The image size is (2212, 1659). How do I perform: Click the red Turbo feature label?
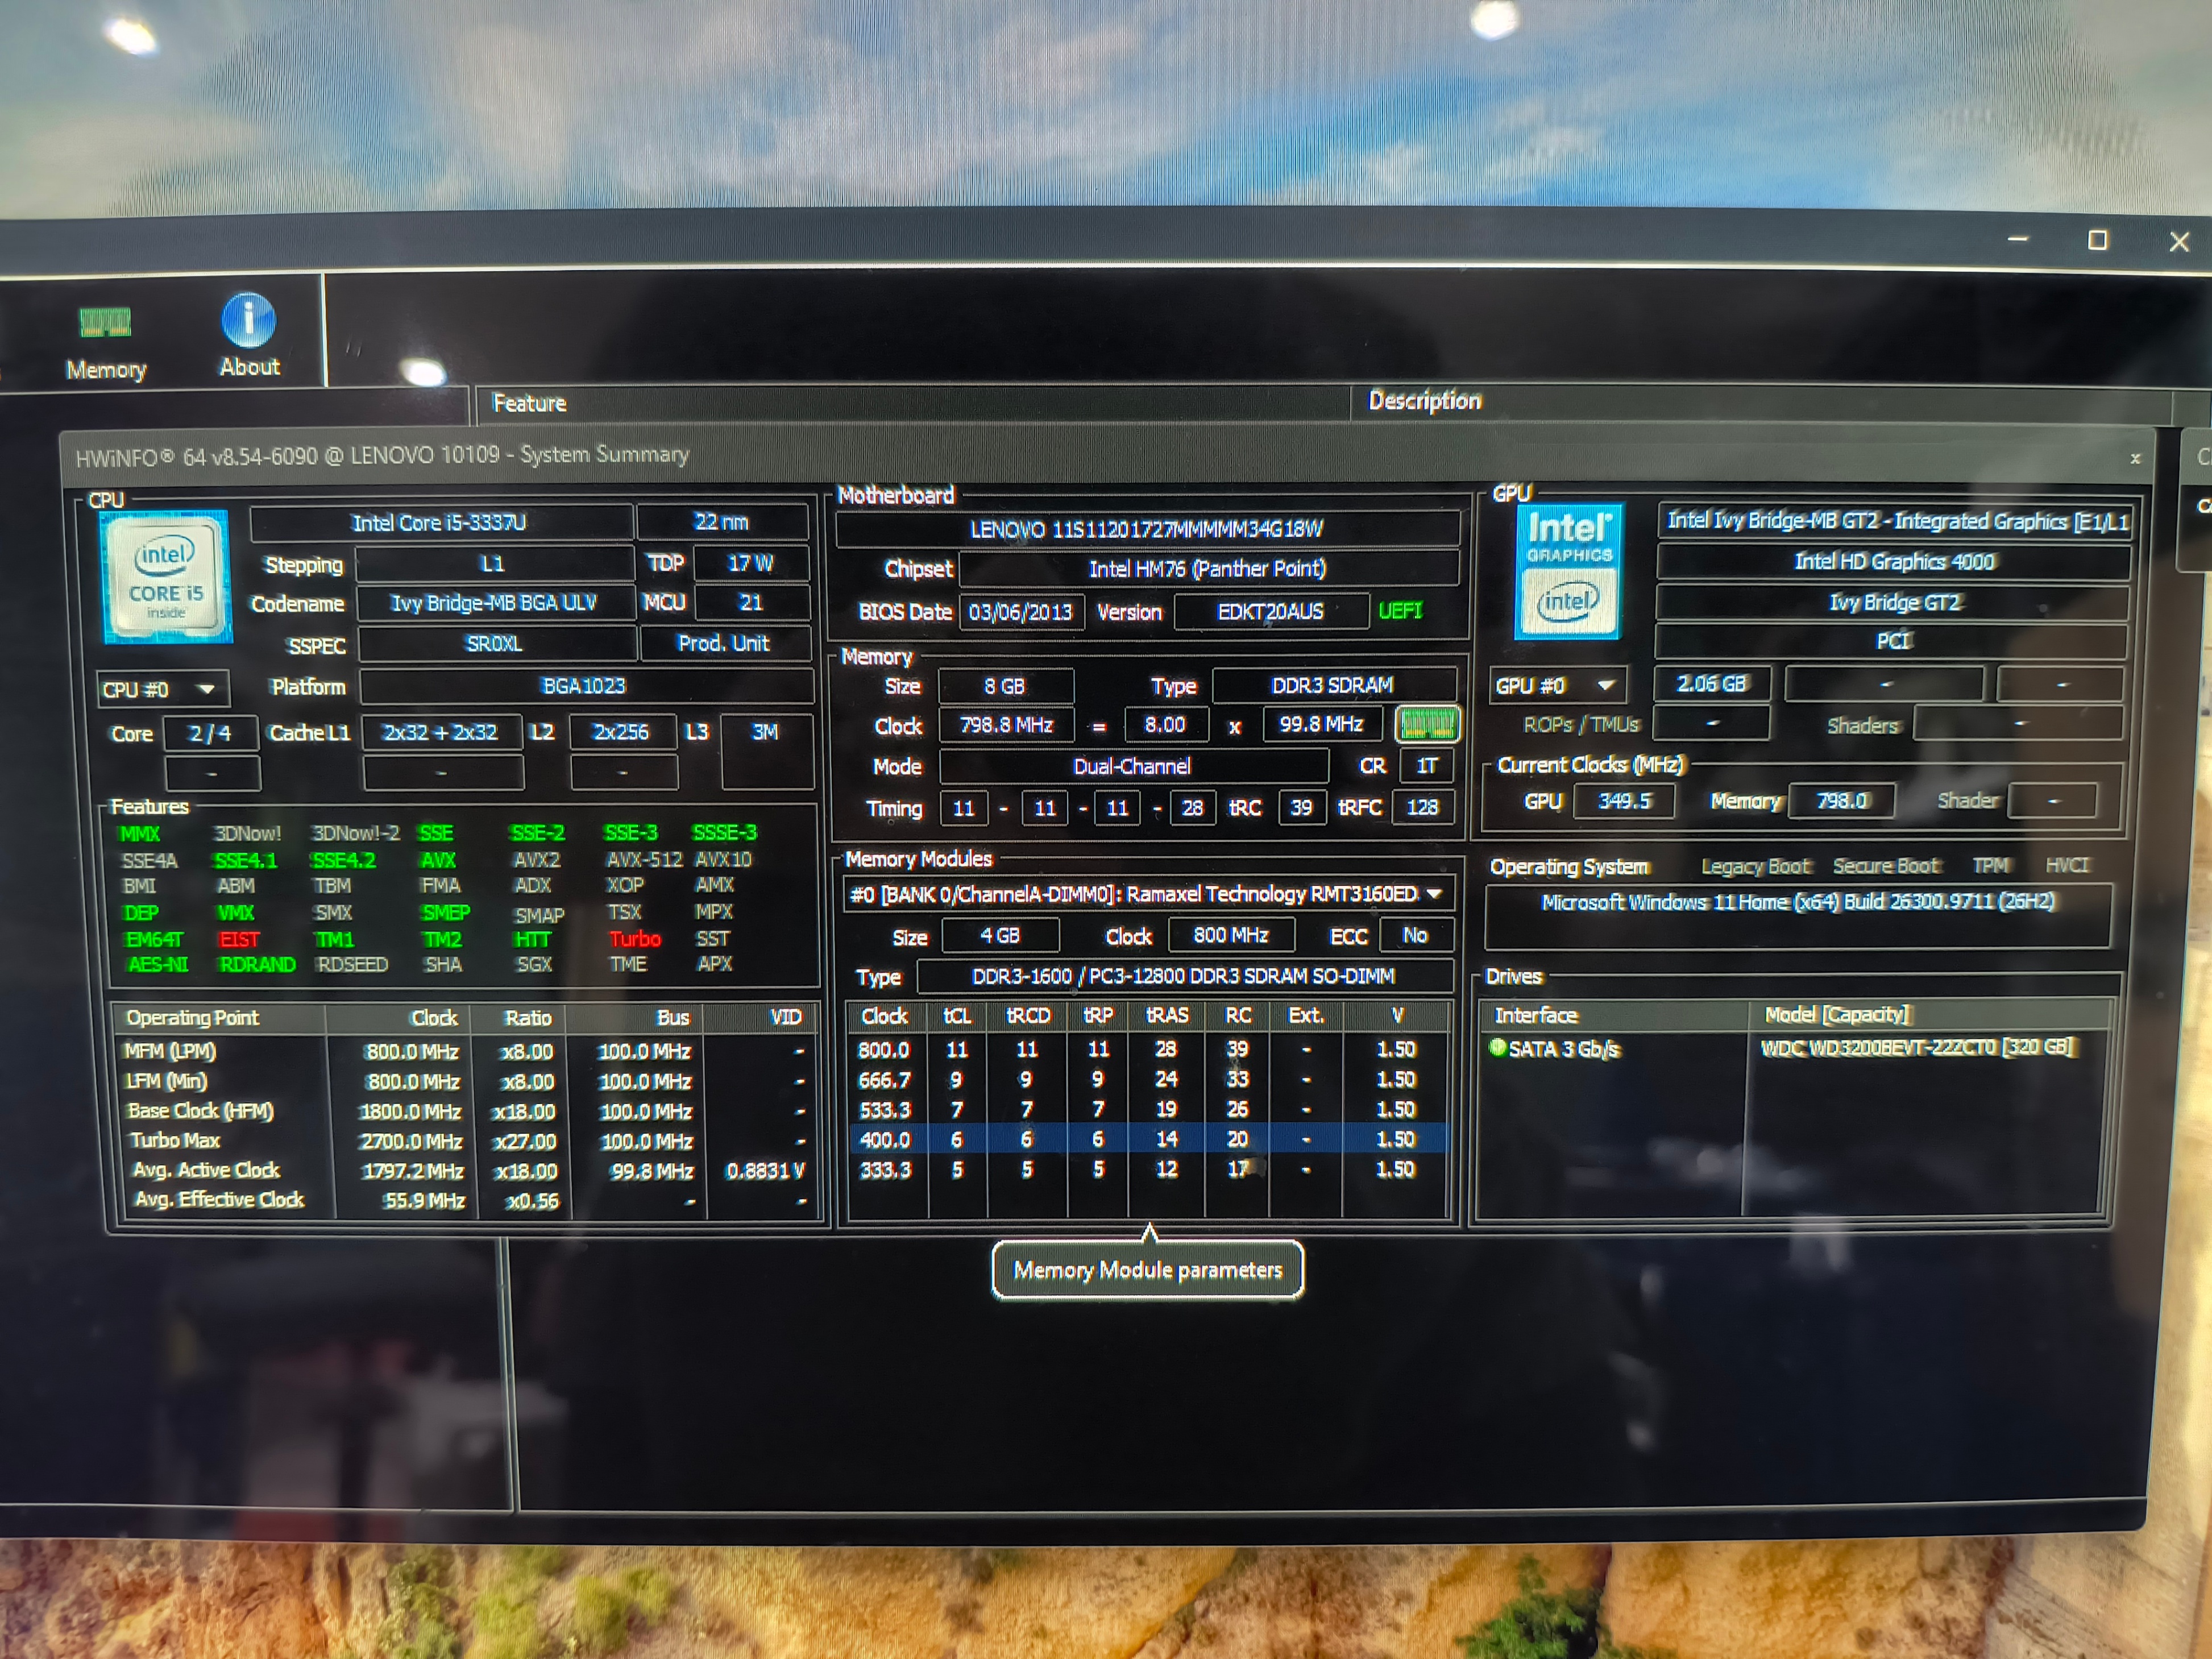pos(635,939)
